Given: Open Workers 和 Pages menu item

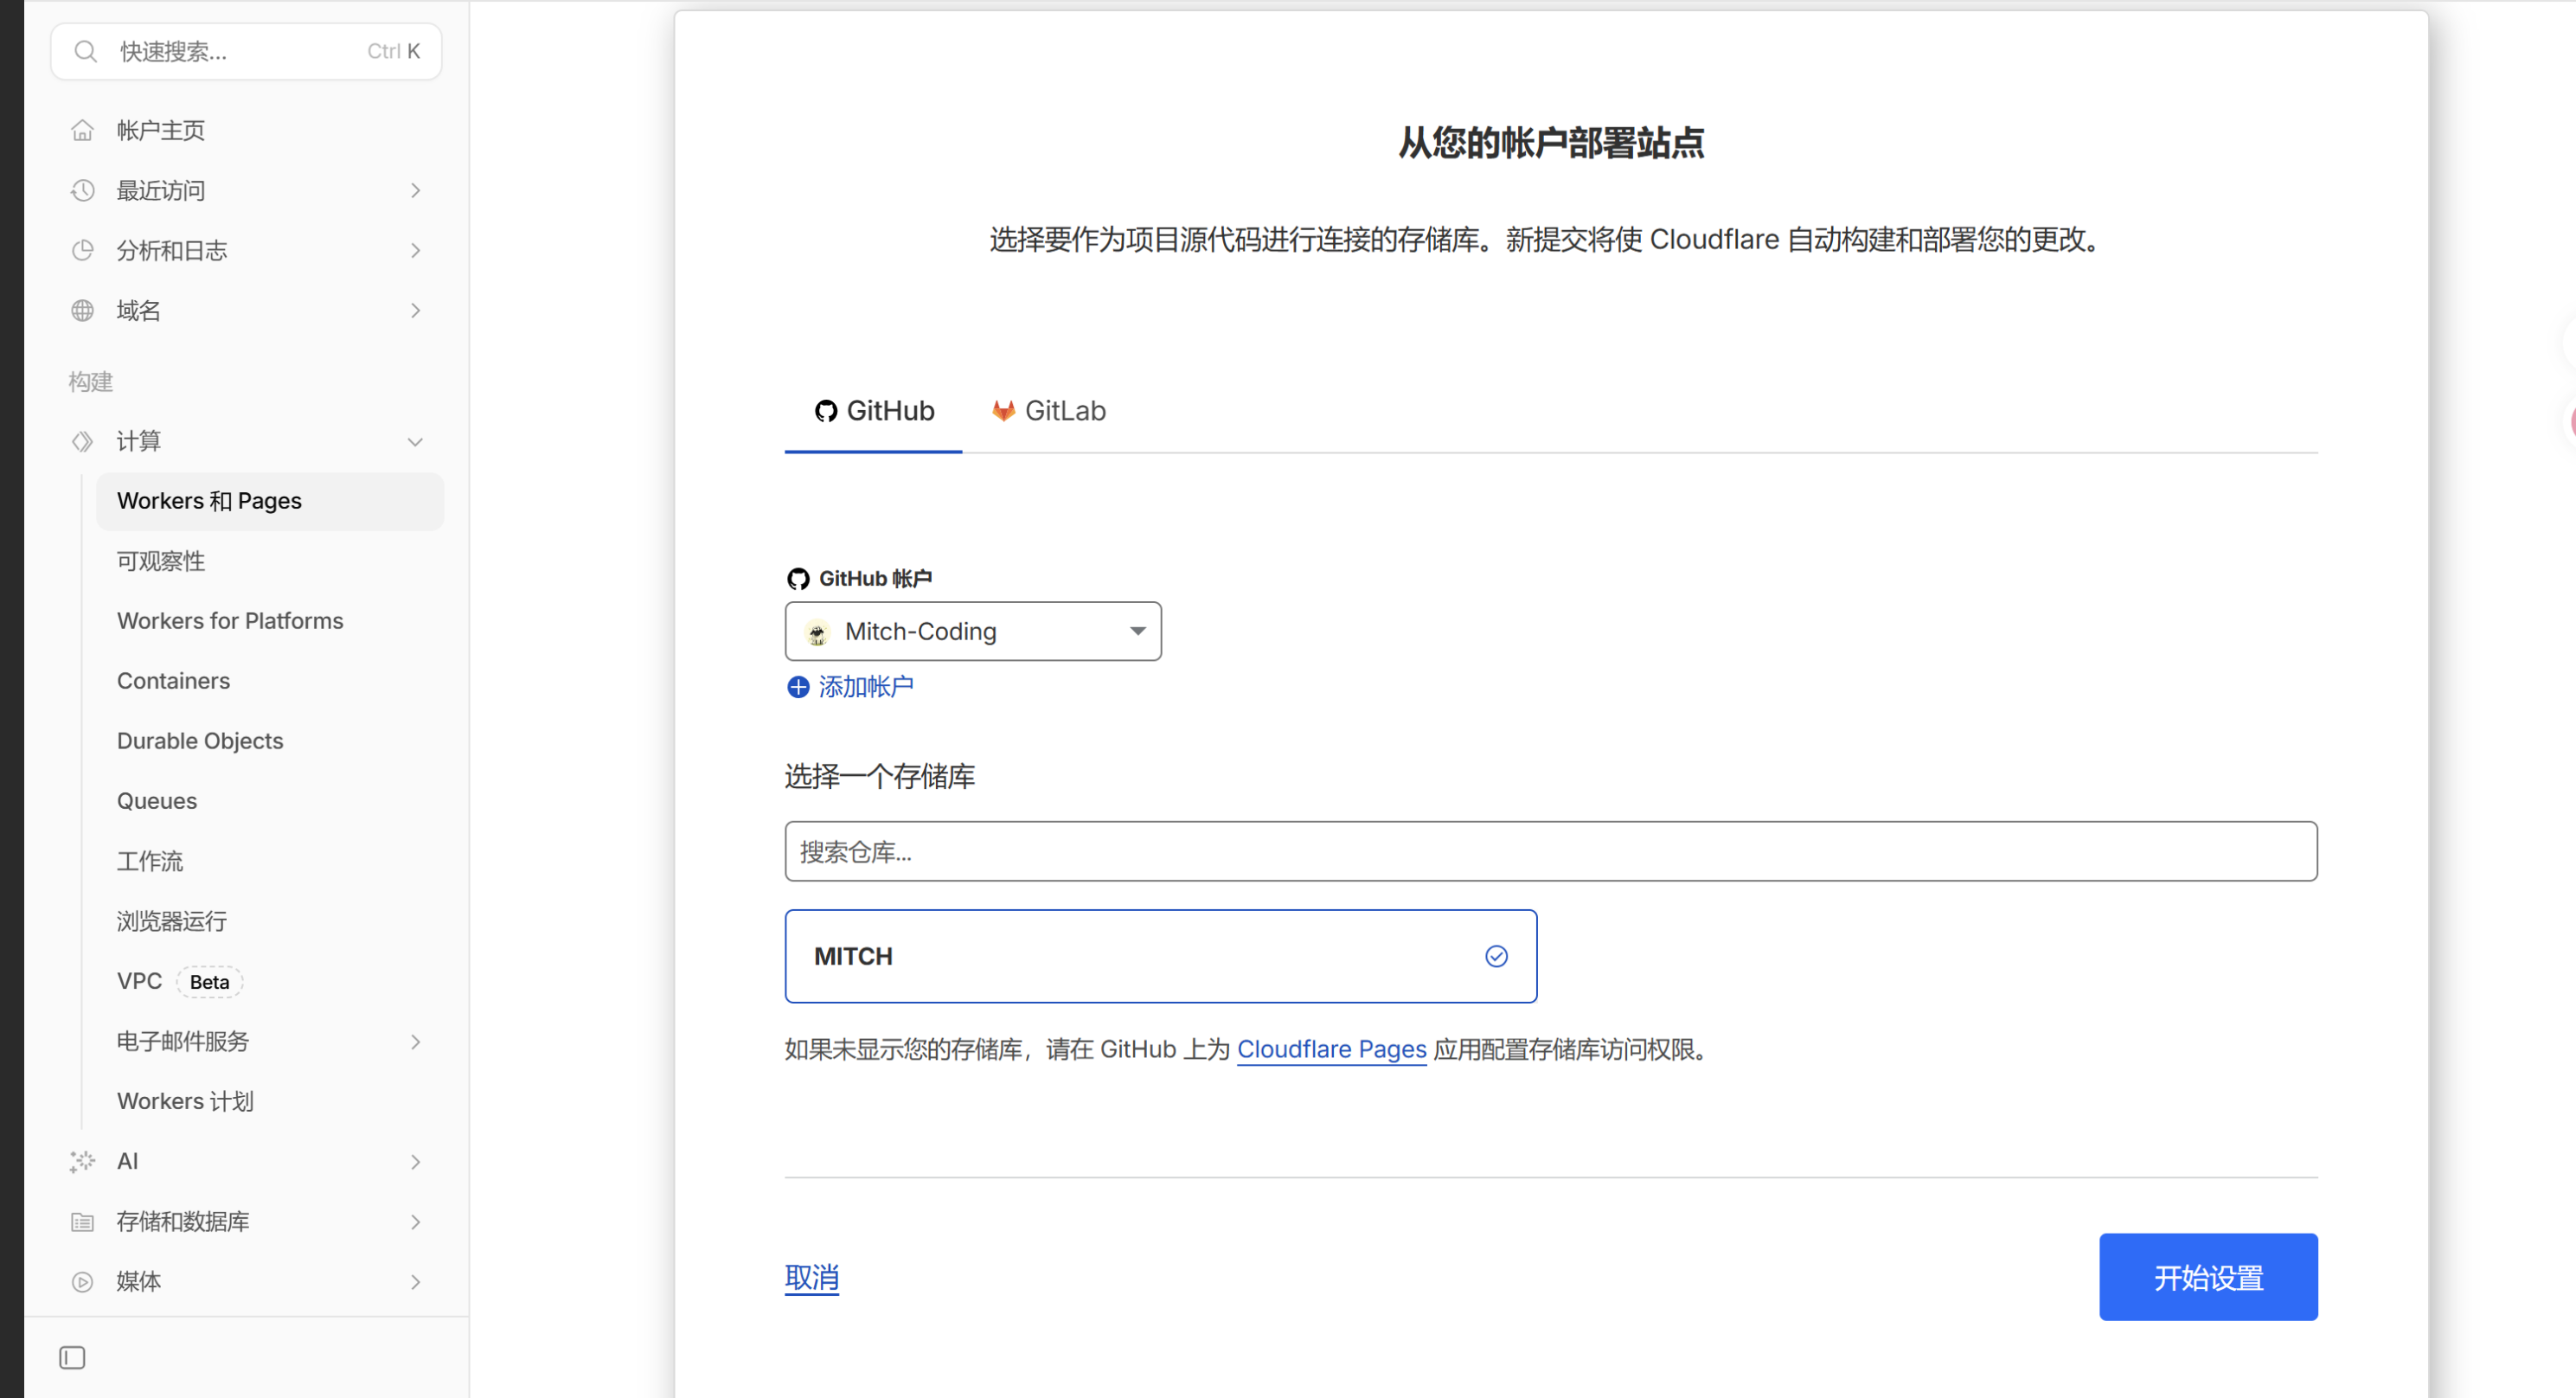Looking at the screenshot, I should (x=270, y=501).
